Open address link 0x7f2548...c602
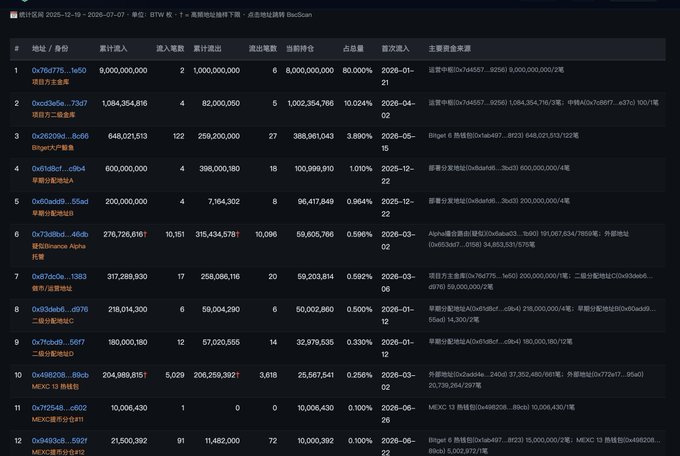Image resolution: width=680 pixels, height=456 pixels. point(59,408)
